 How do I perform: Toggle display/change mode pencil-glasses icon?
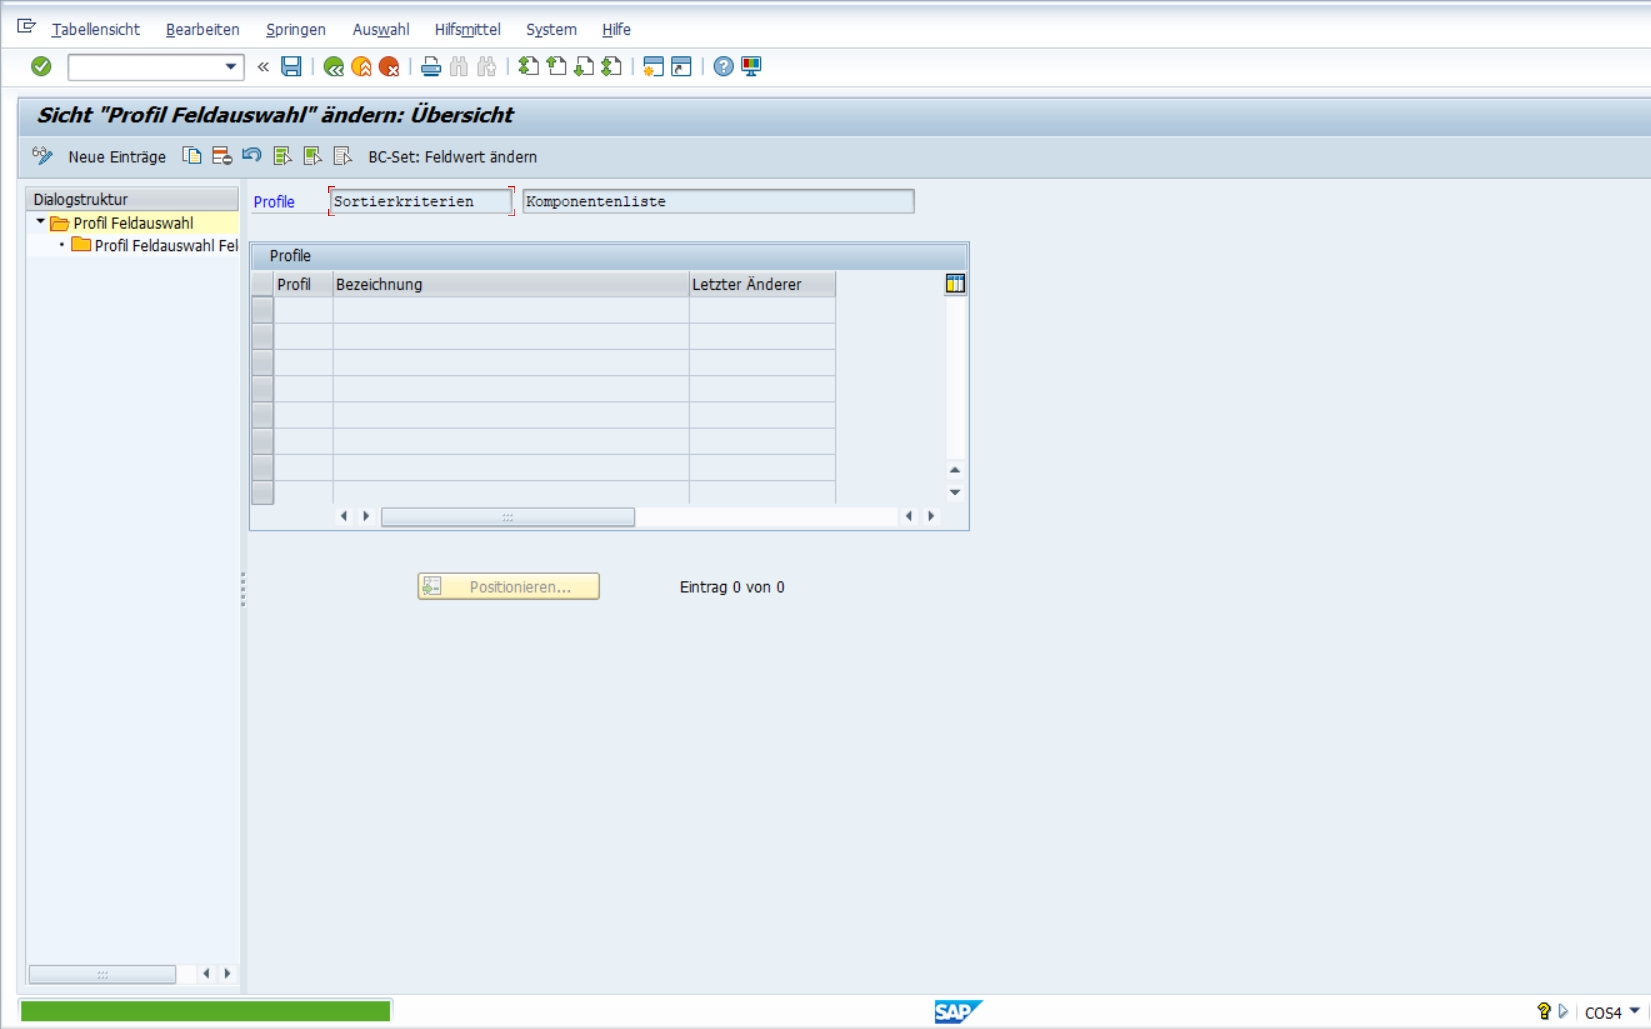pyautogui.click(x=42, y=156)
